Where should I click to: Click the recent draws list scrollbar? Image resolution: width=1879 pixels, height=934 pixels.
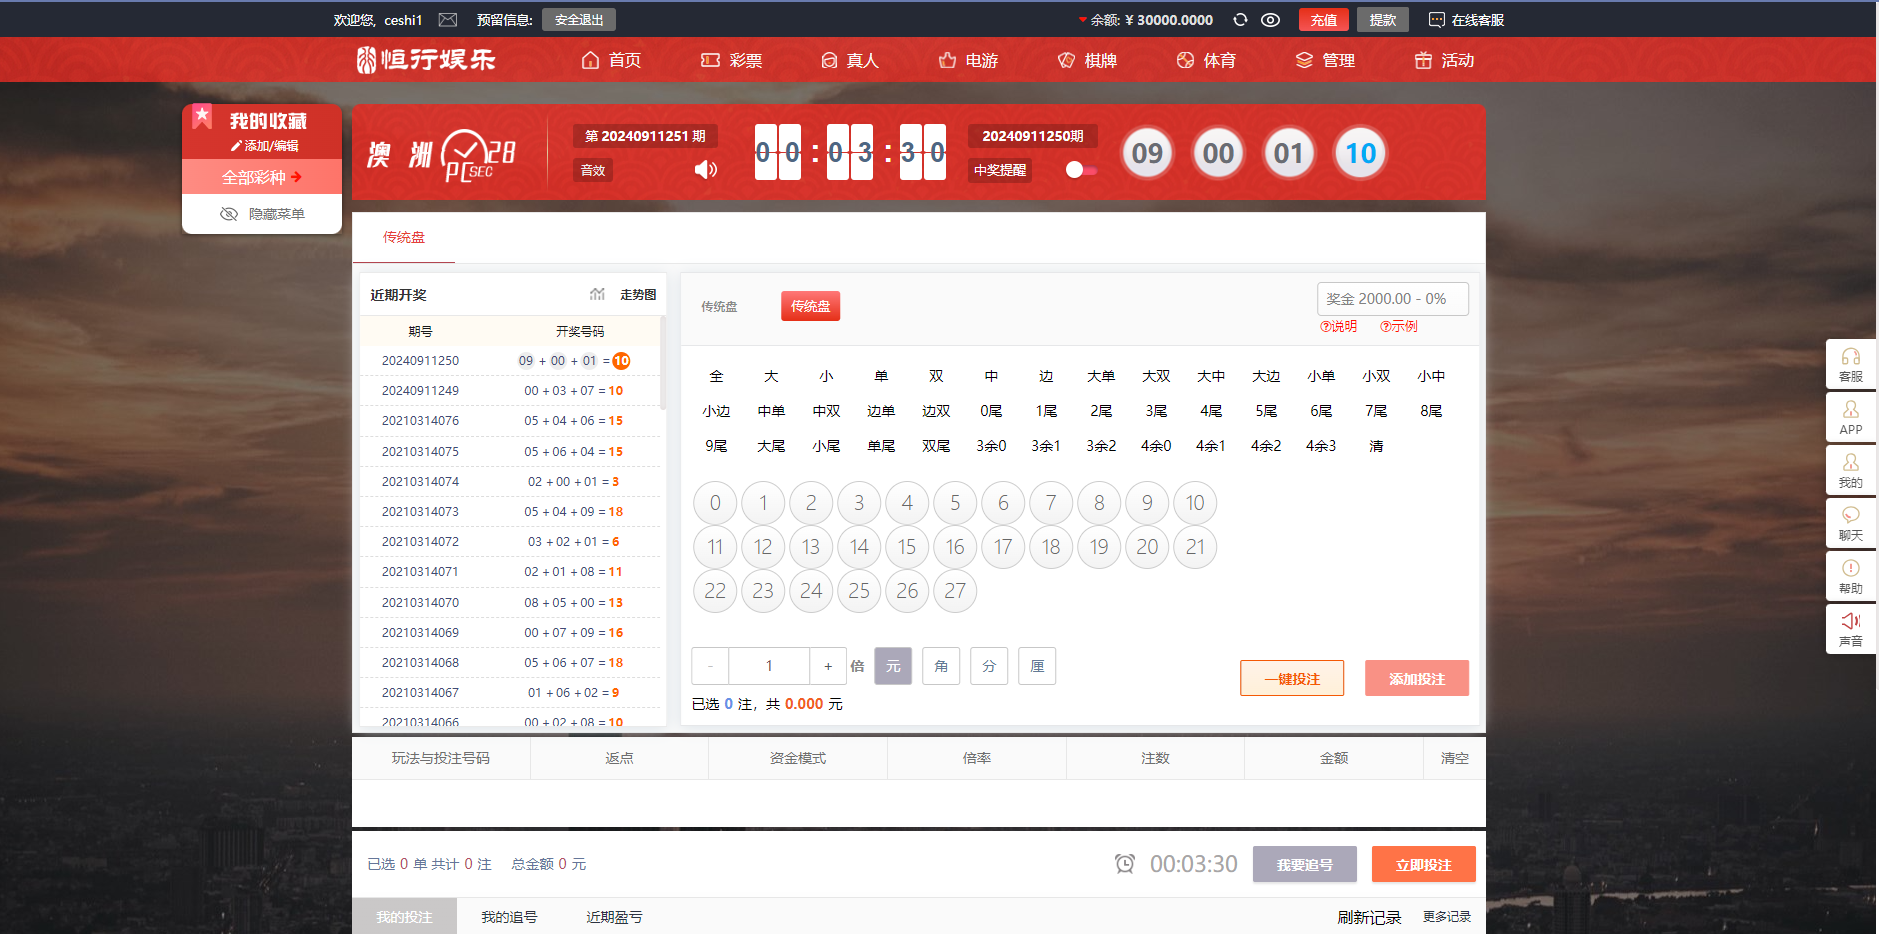click(x=662, y=365)
